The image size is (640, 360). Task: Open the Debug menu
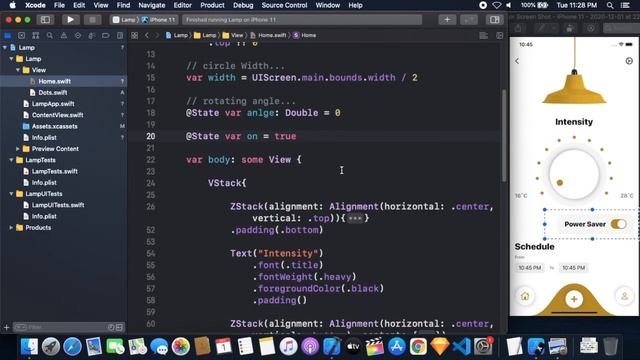pyautogui.click(x=243, y=5)
